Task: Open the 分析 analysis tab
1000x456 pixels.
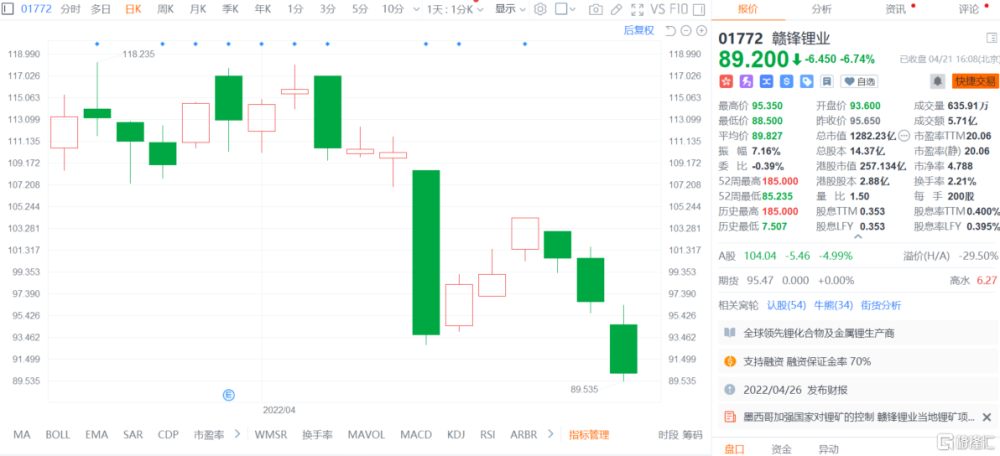Action: [x=821, y=9]
